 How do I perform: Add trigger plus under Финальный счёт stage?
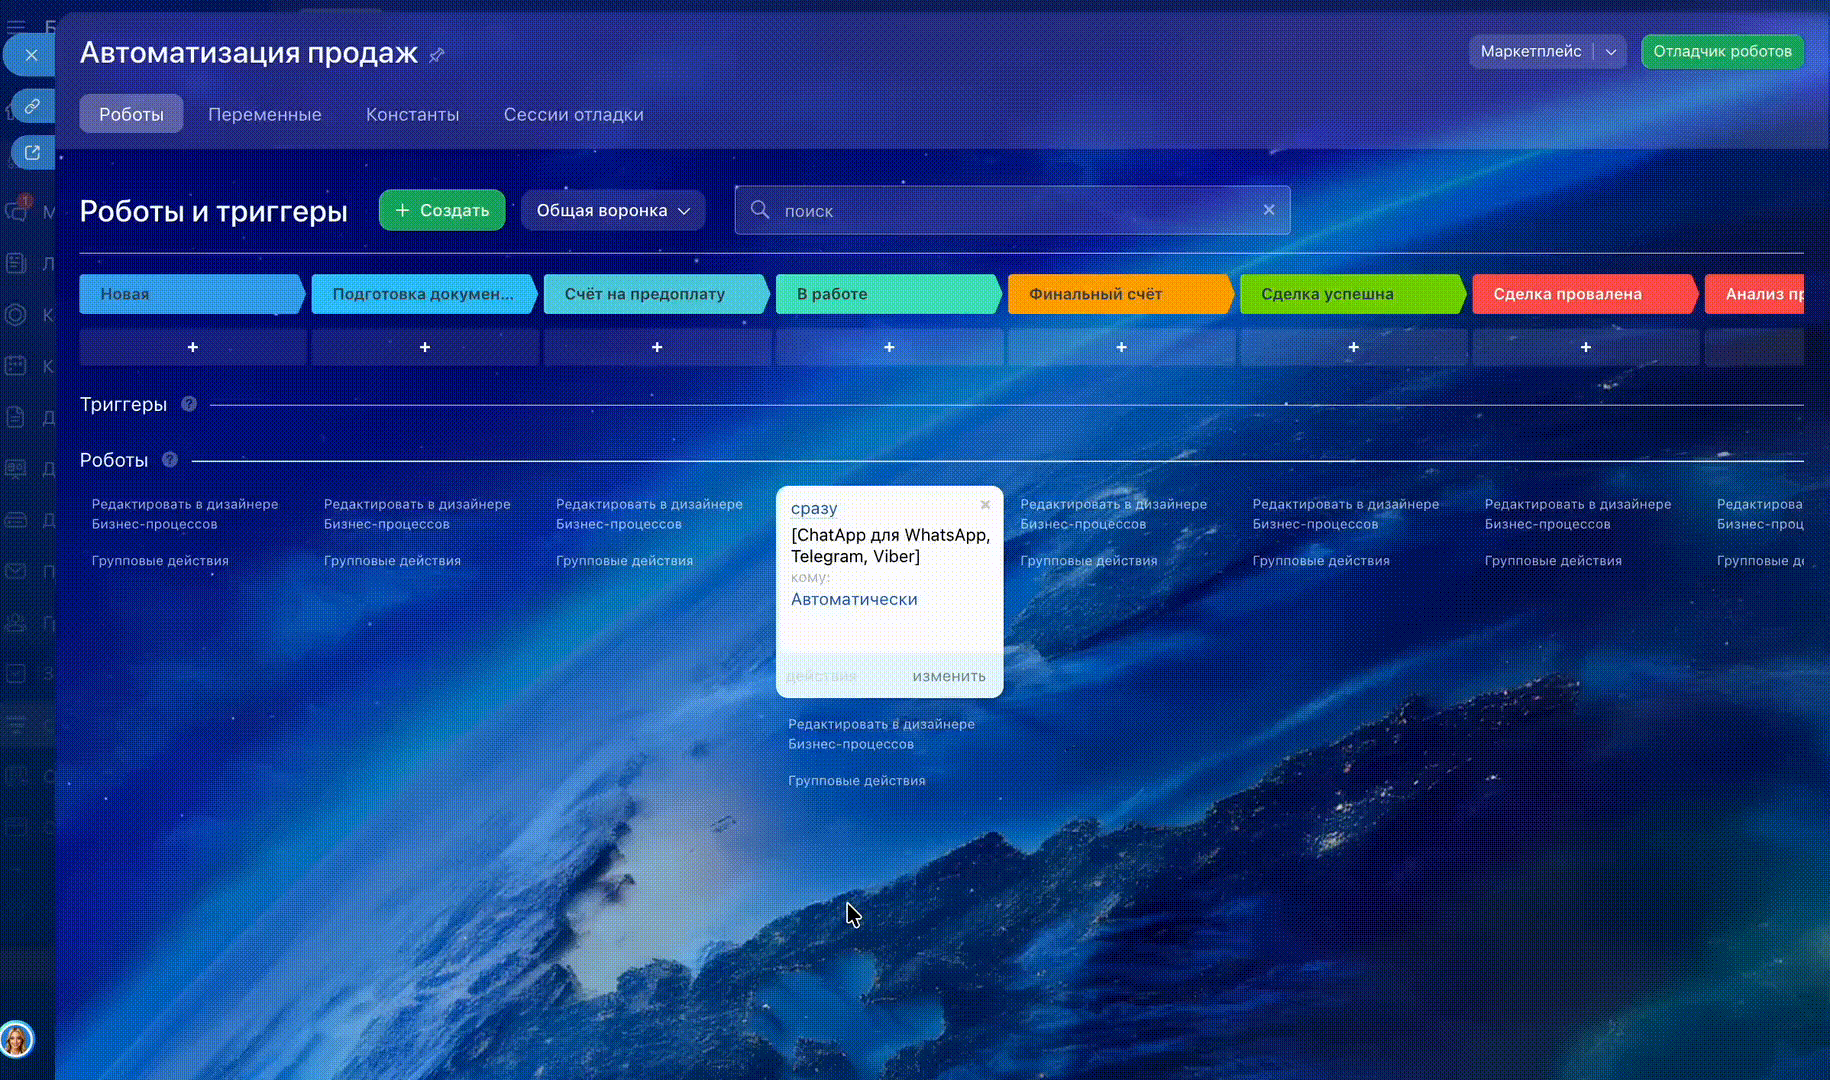pyautogui.click(x=1121, y=347)
